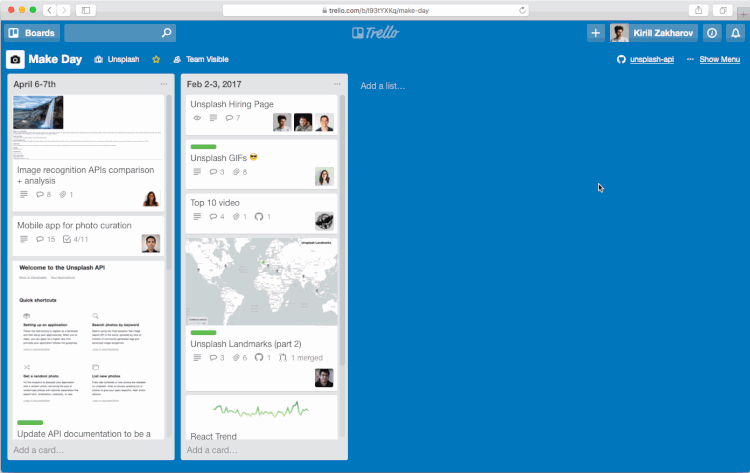
Task: Open waterfall thumbnail on image recognition card
Action: (38, 112)
